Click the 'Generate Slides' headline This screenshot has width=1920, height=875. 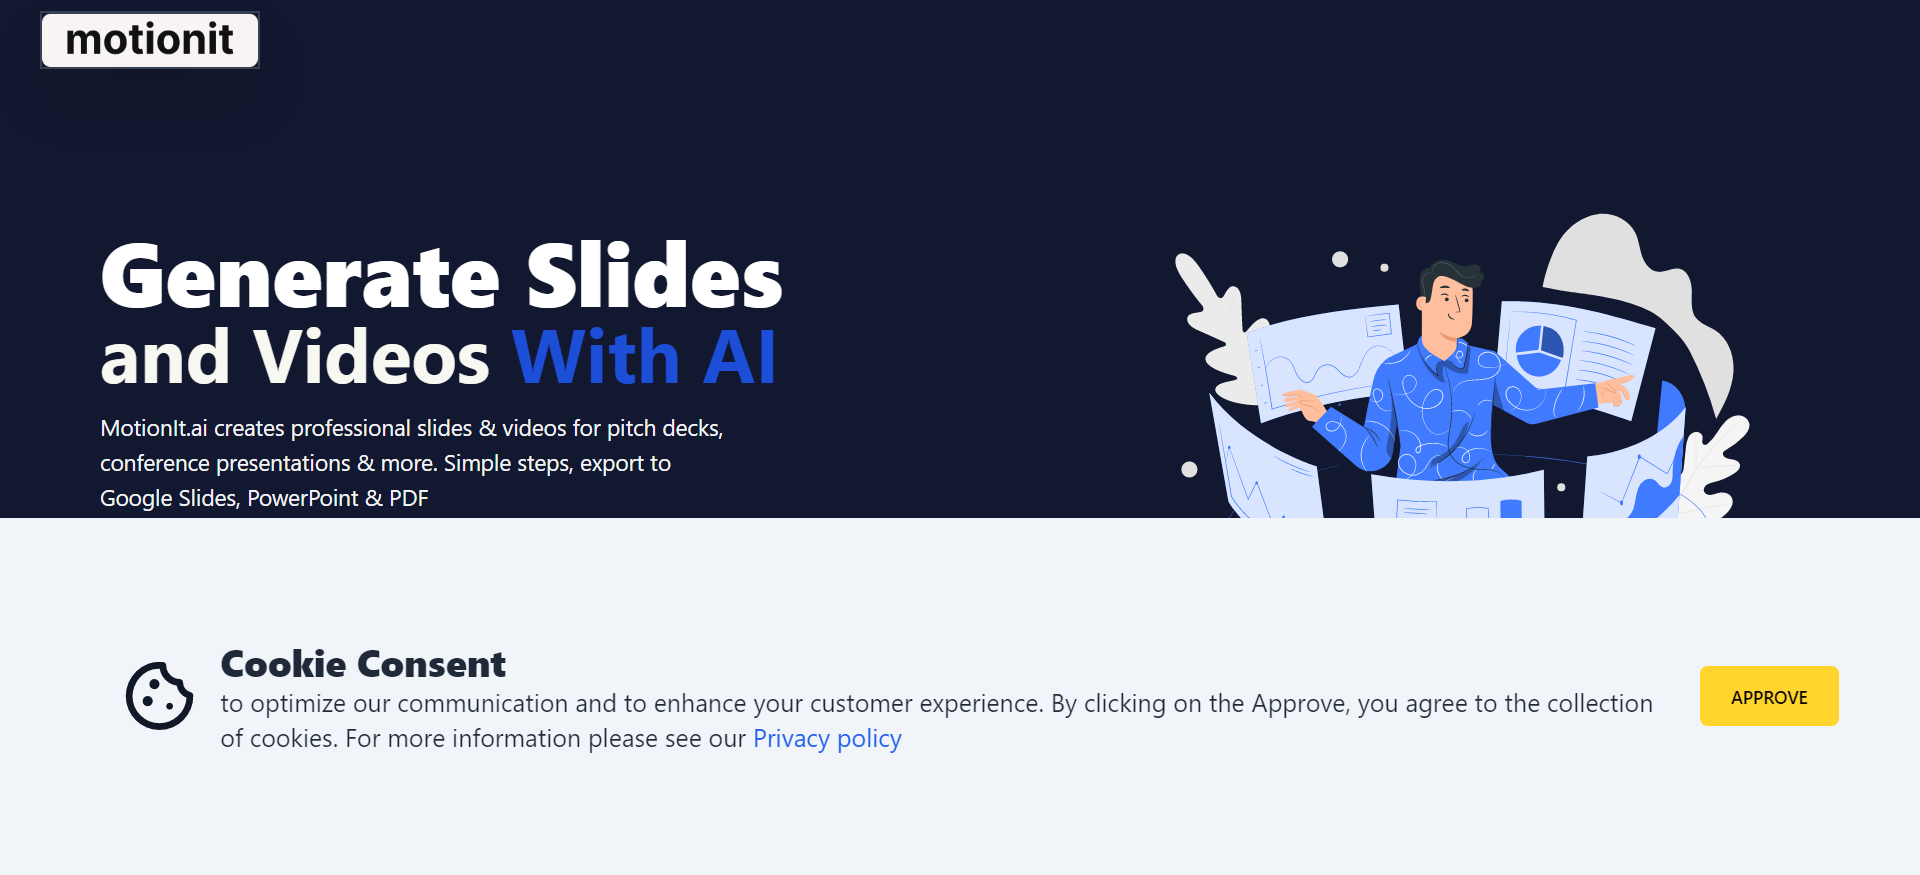441,277
